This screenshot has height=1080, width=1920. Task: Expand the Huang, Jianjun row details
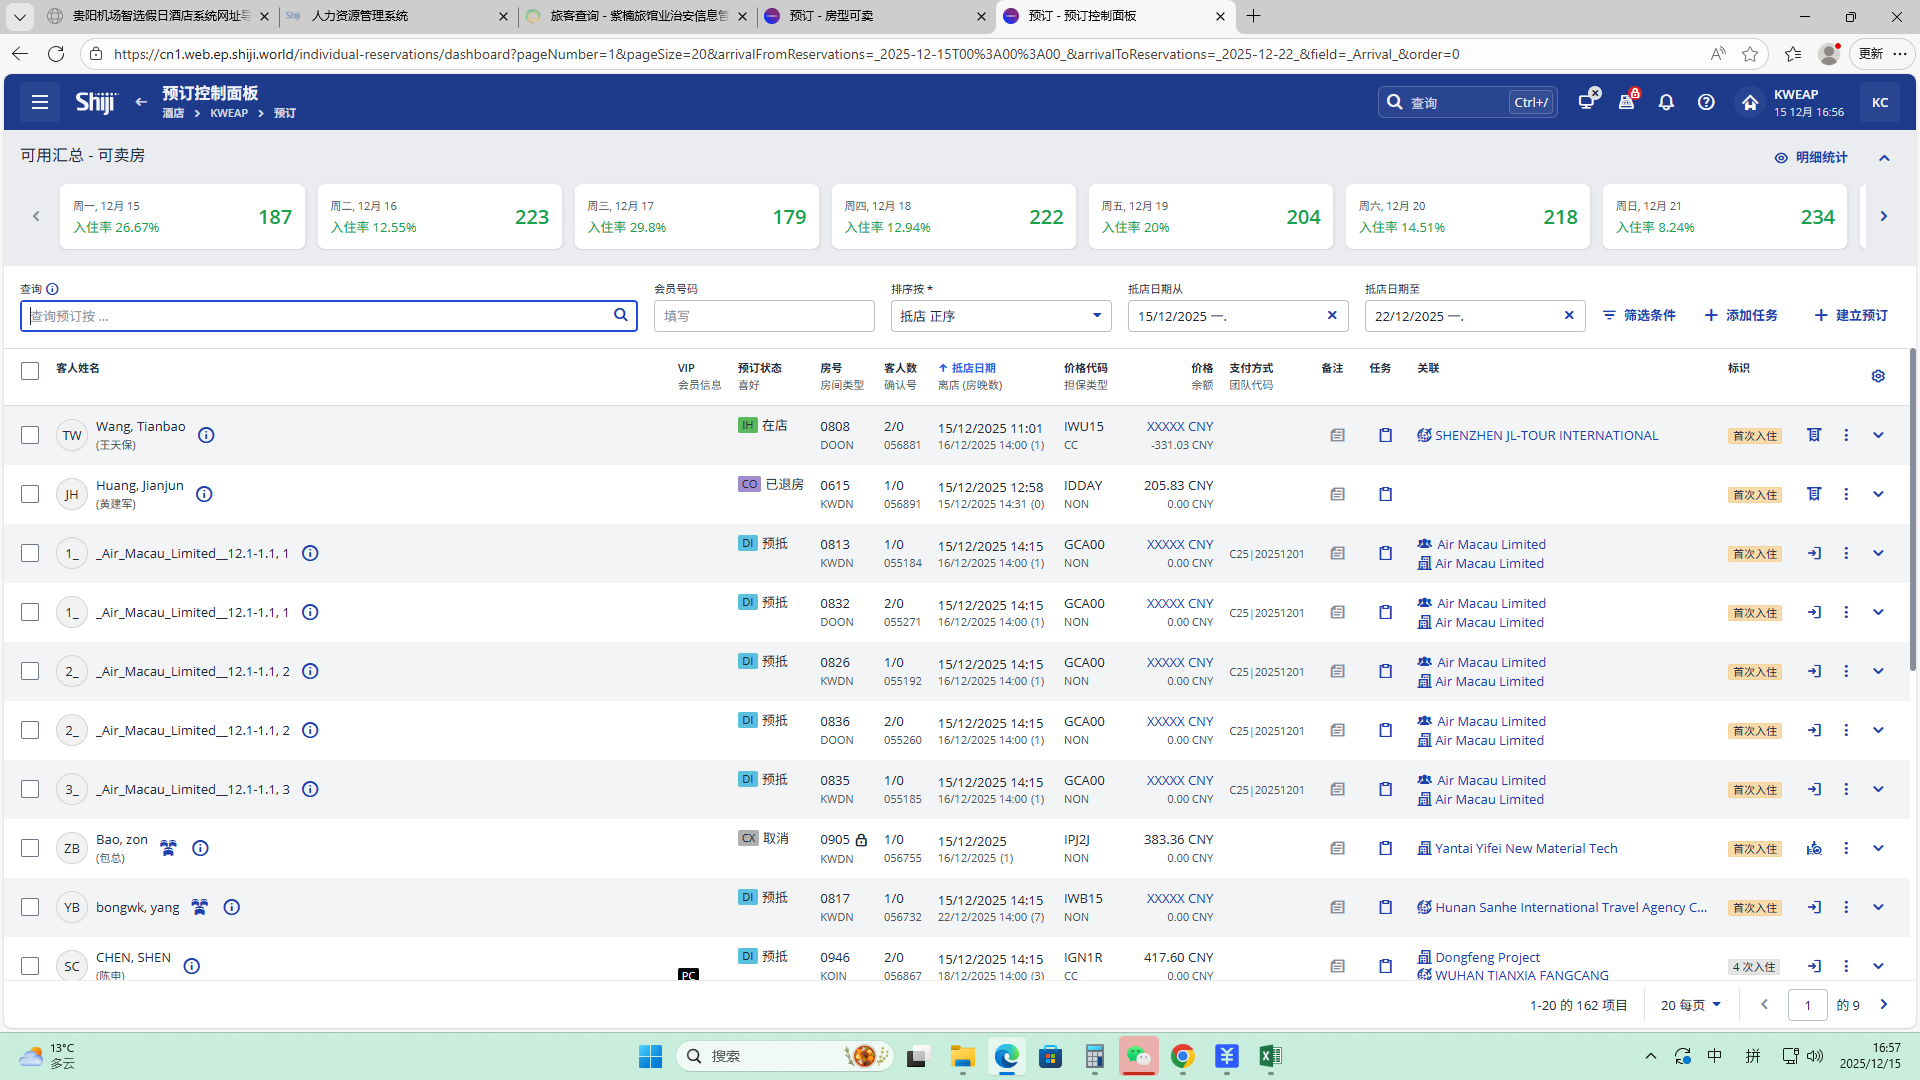(1878, 494)
